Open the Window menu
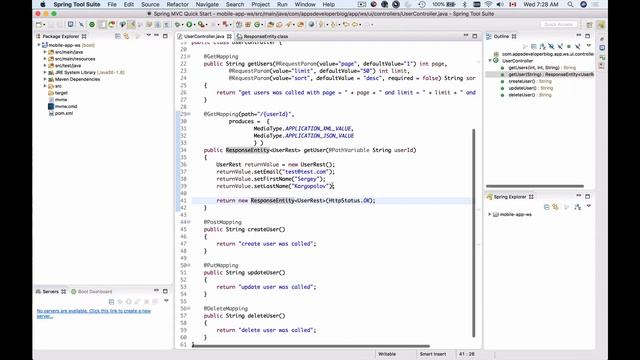This screenshot has width=640, height=360. click(305, 4)
